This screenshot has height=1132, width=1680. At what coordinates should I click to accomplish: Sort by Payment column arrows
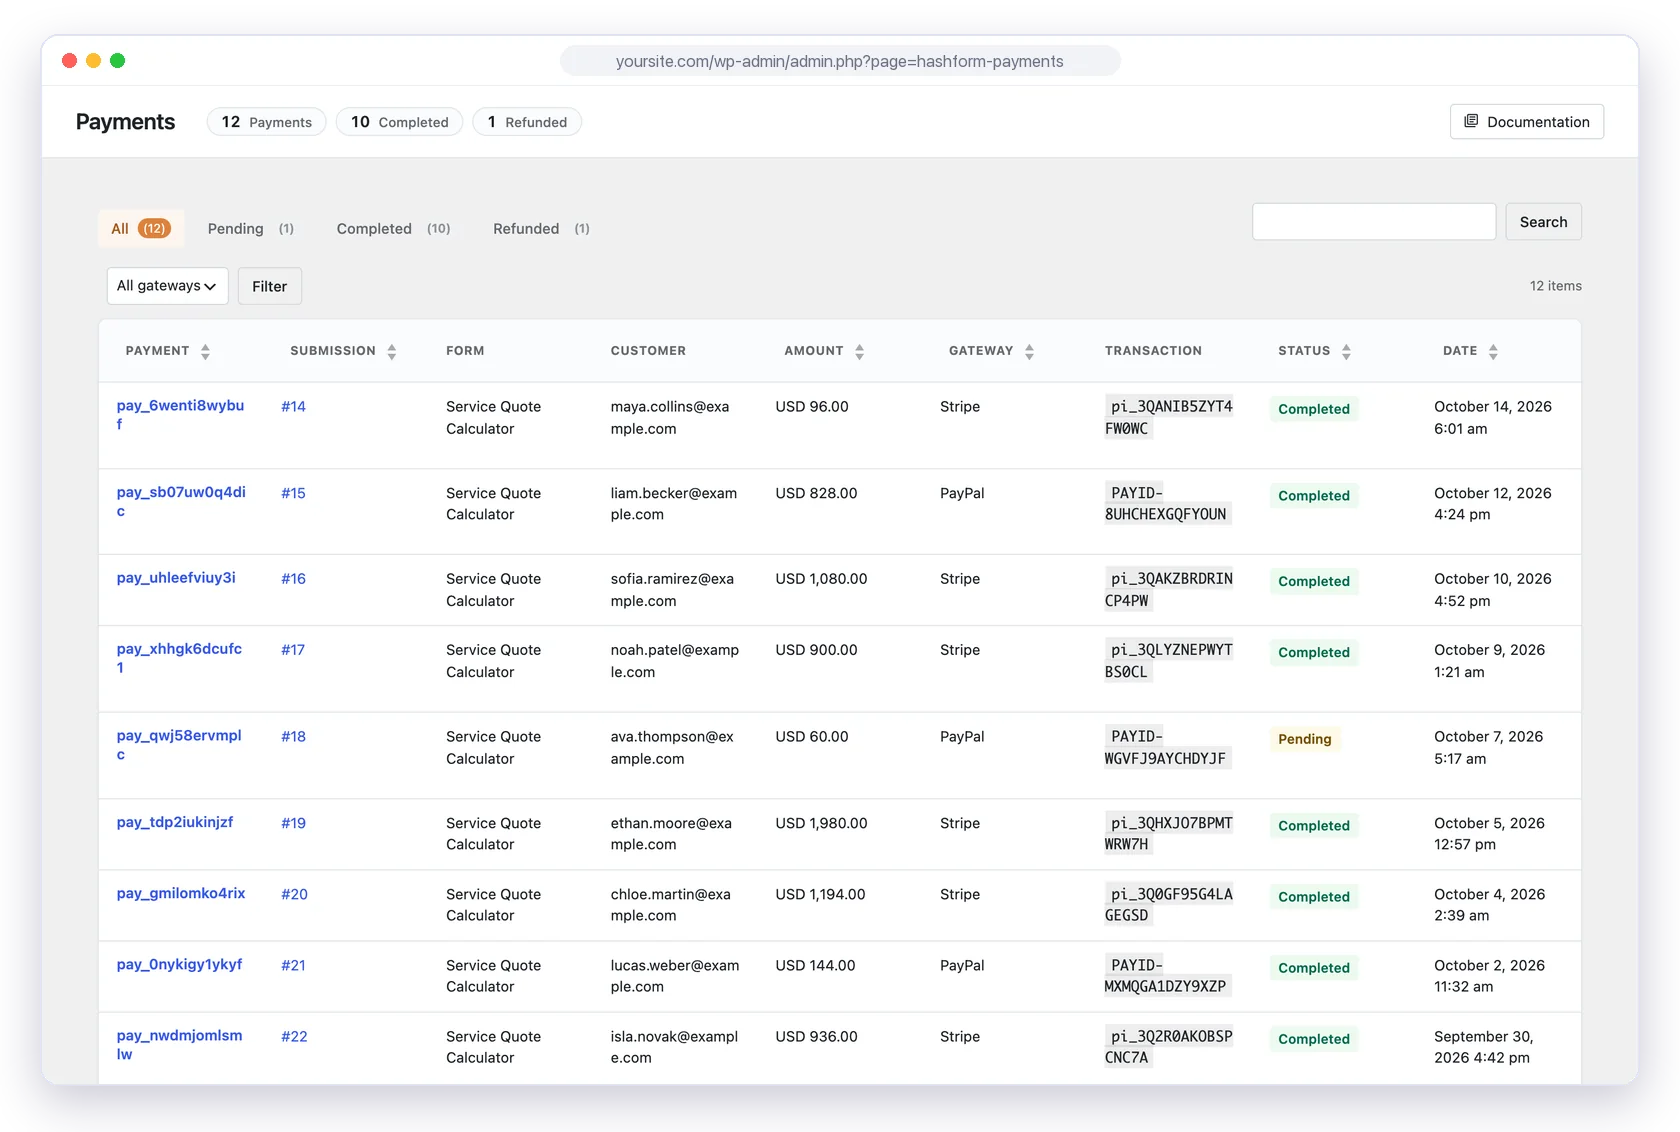tap(205, 351)
